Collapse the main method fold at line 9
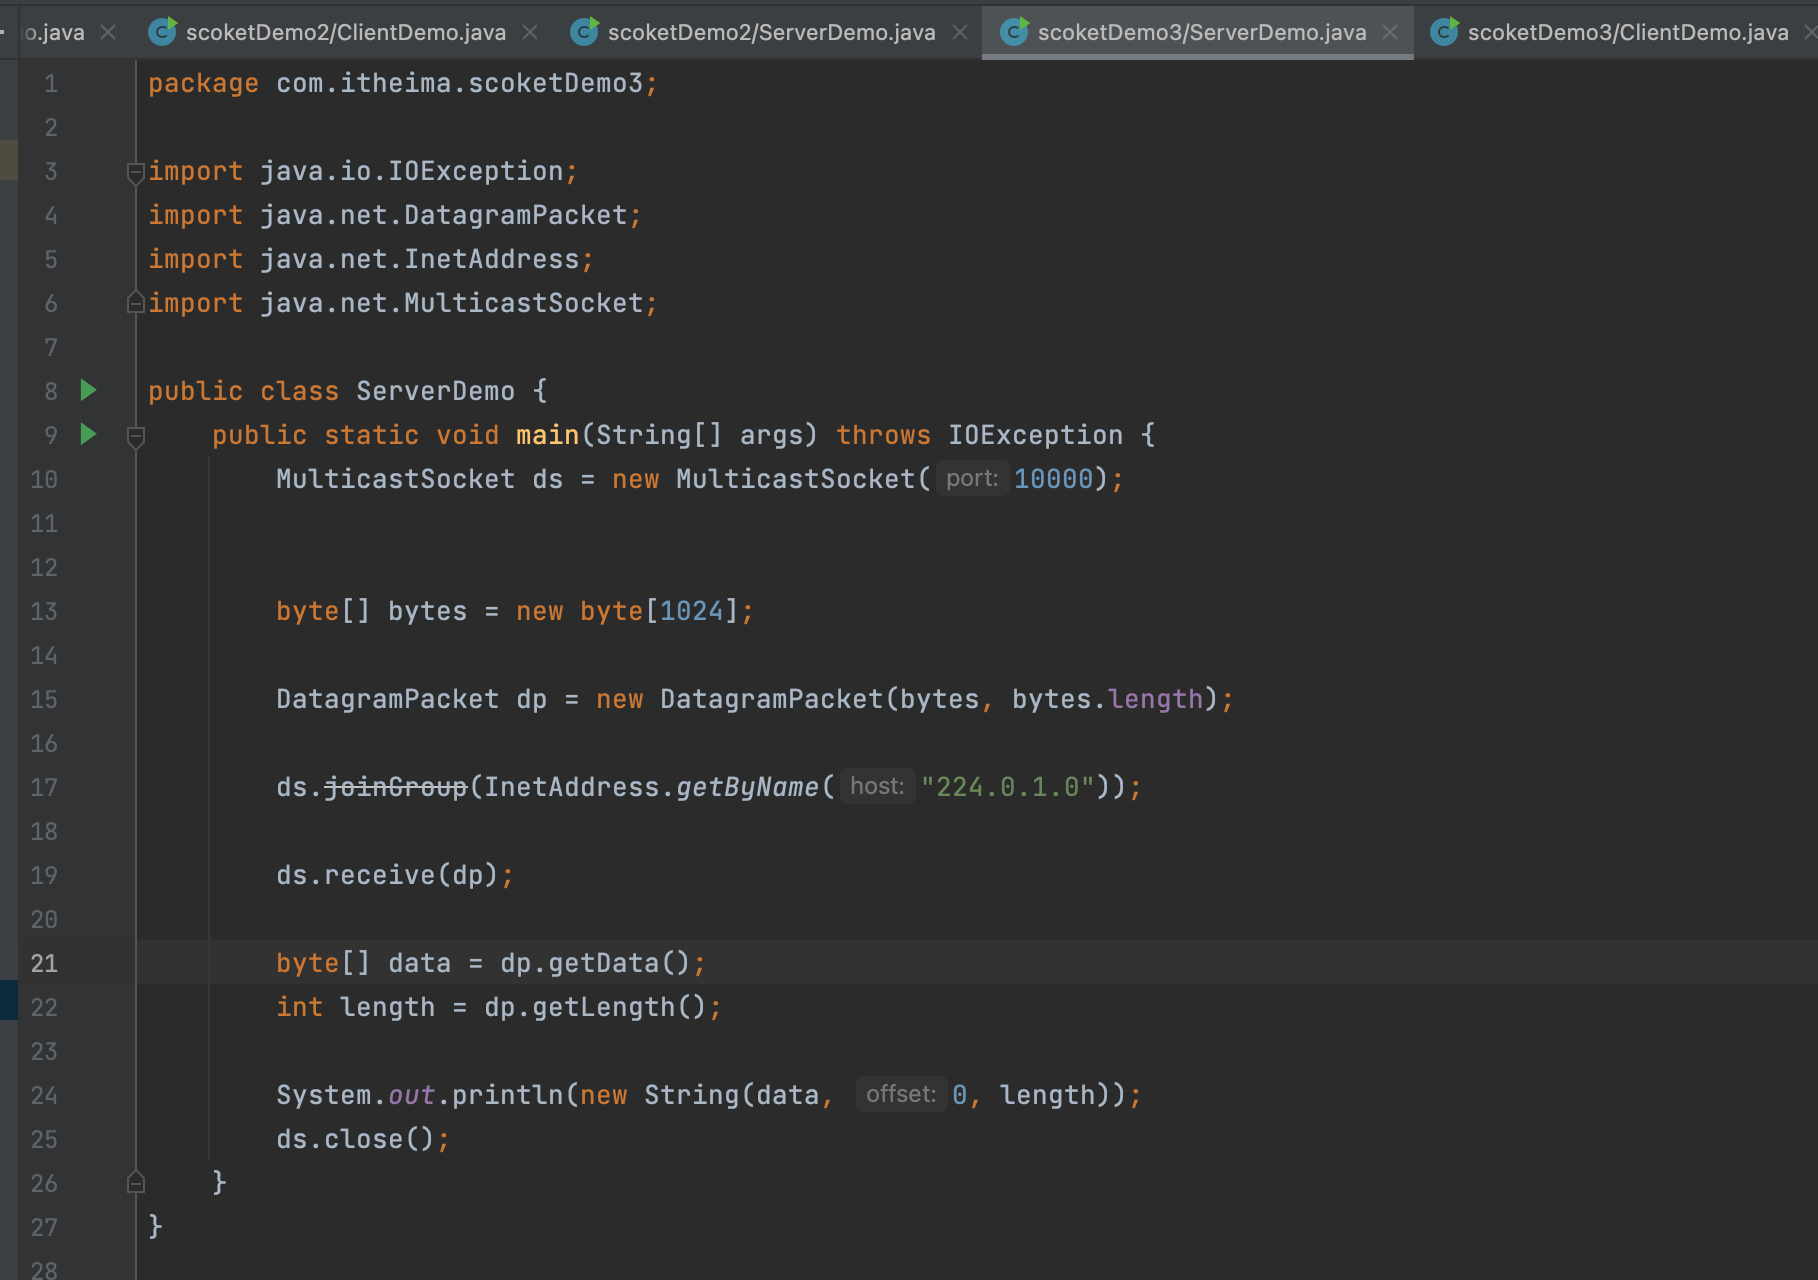 click(x=136, y=437)
